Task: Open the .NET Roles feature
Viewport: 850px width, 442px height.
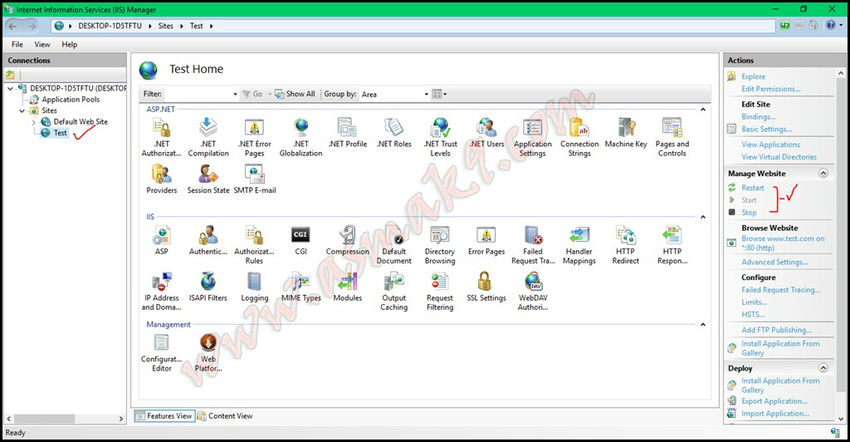Action: (394, 133)
